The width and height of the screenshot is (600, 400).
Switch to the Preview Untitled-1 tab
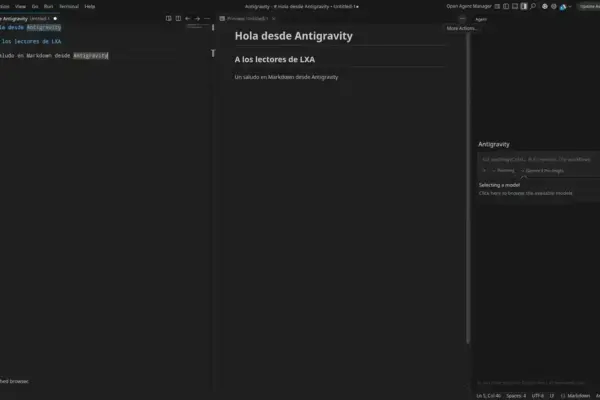click(246, 18)
